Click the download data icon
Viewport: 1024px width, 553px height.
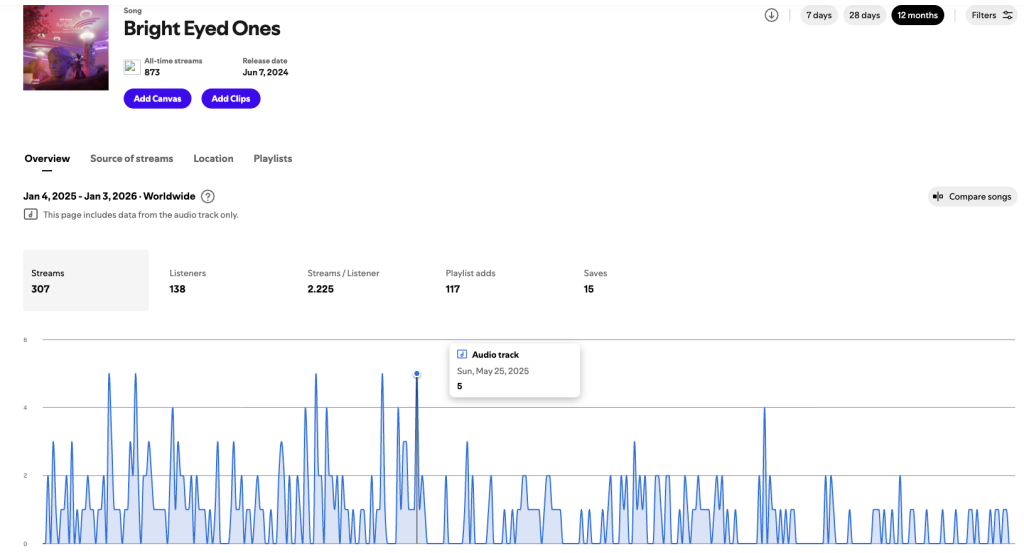coord(771,15)
